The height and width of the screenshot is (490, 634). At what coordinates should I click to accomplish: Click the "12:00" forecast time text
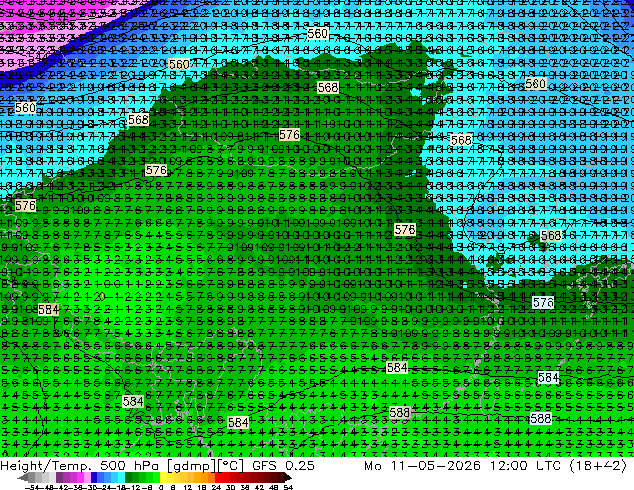(508, 466)
